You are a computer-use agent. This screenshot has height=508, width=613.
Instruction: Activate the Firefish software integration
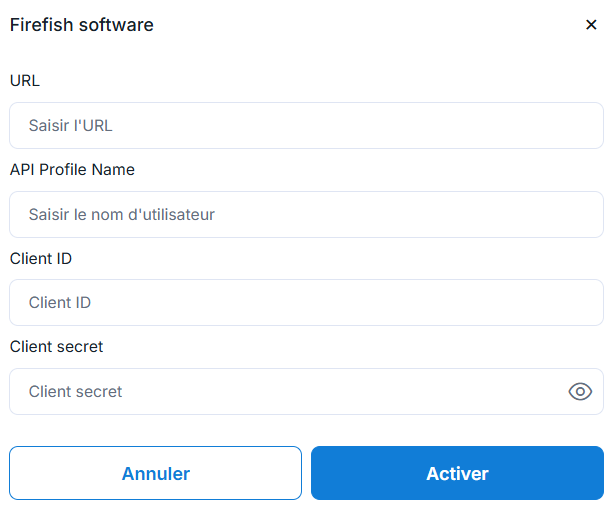[x=457, y=473]
